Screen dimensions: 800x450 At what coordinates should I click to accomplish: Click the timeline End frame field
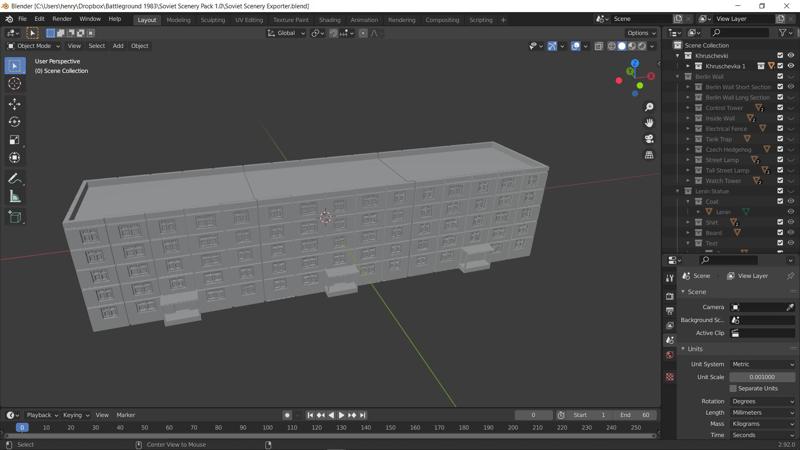pyautogui.click(x=637, y=415)
